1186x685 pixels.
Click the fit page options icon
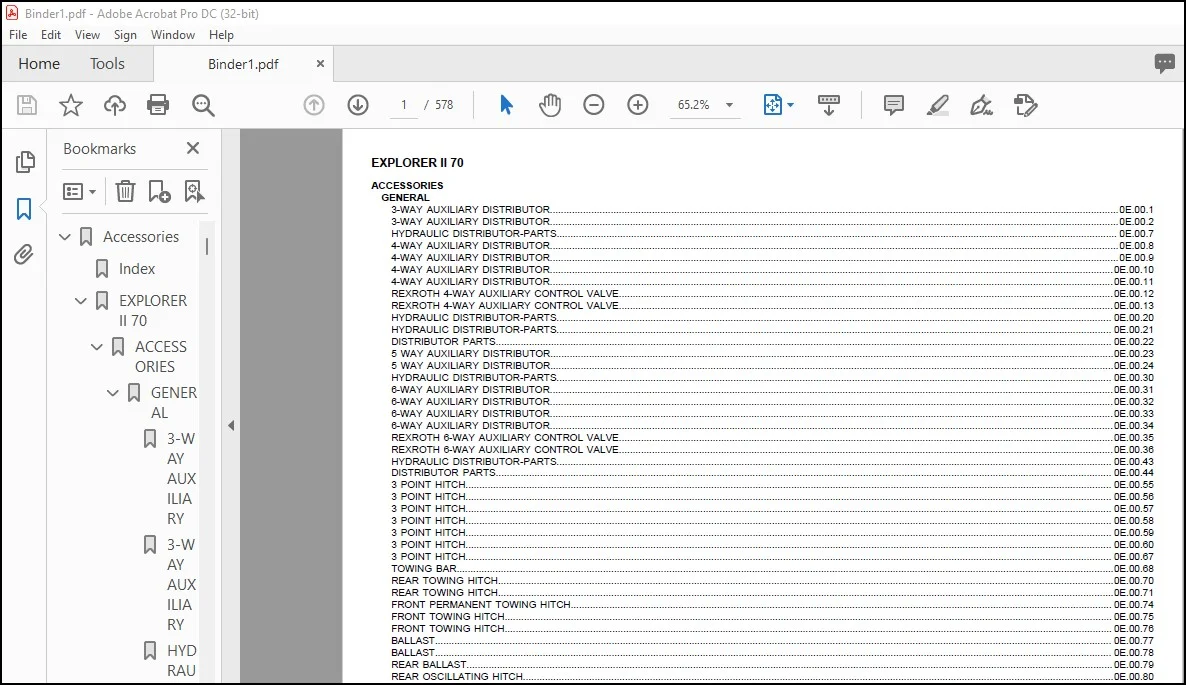[772, 105]
